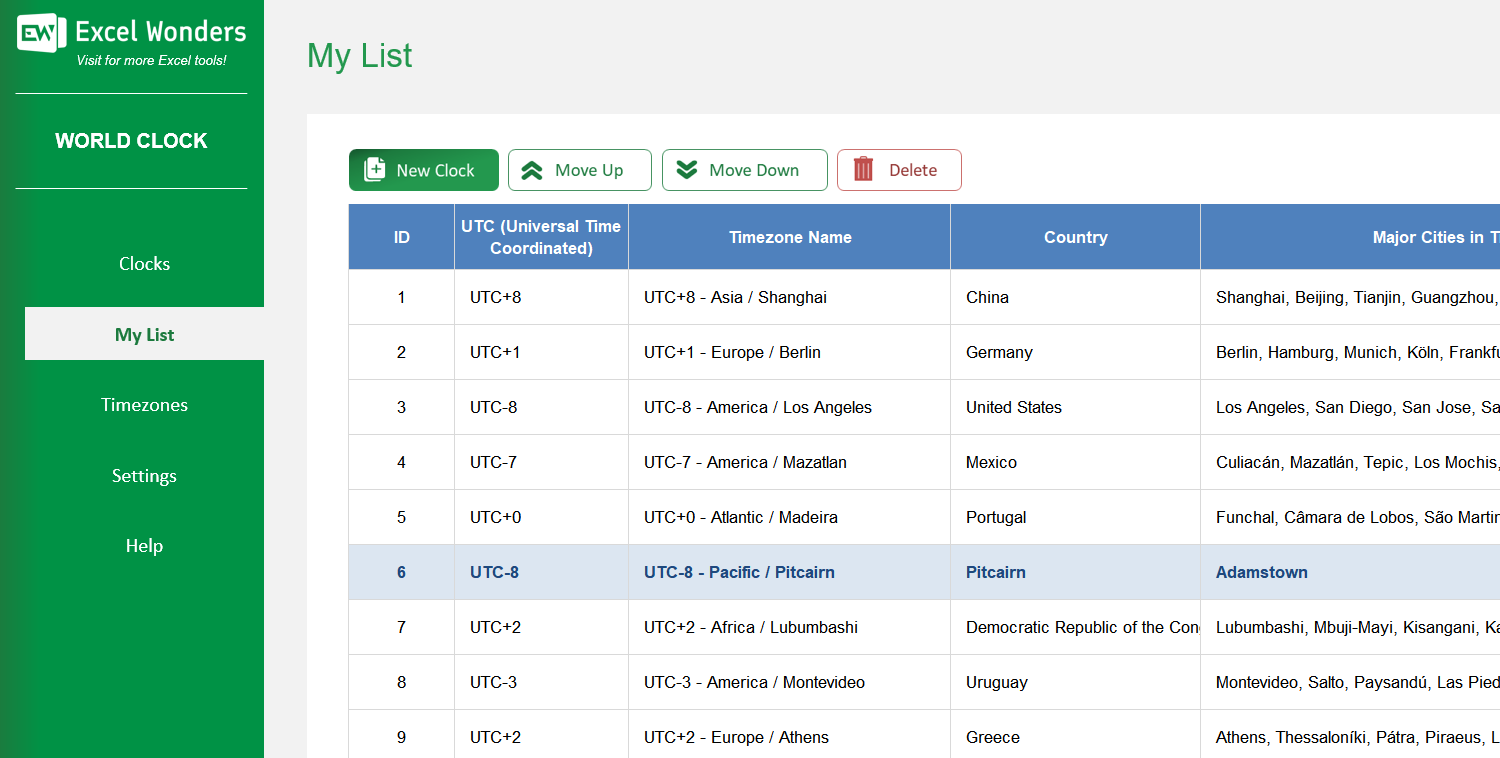
Task: Select the UTC+2 - Europe / Athens cell
Action: coord(789,737)
